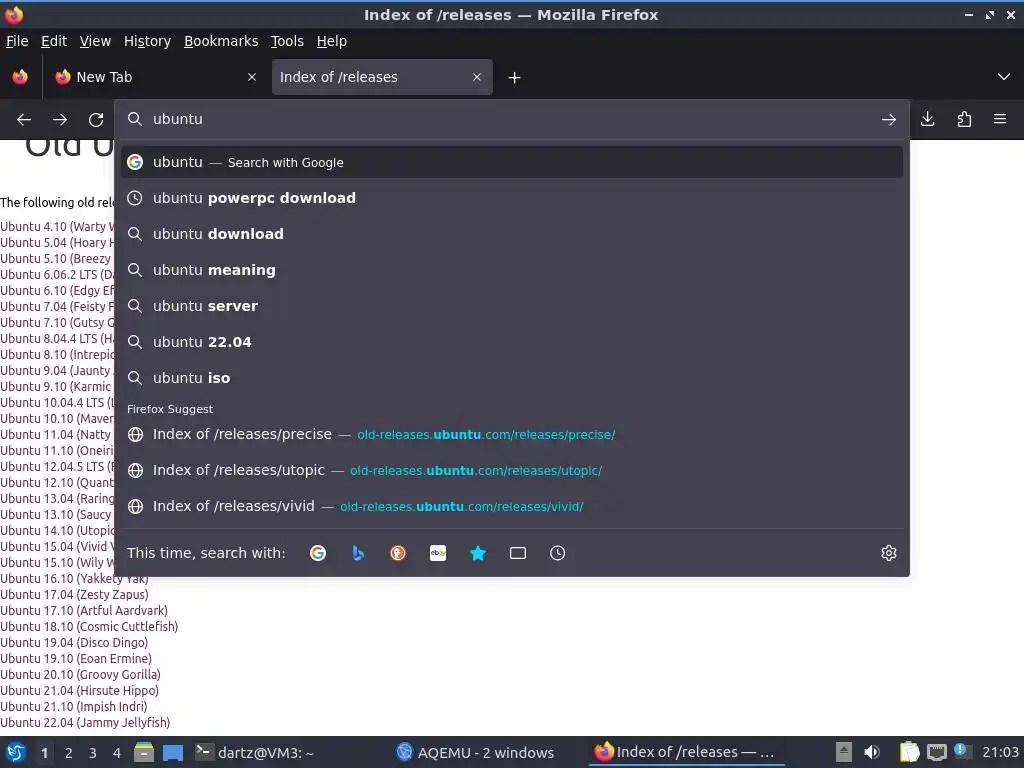Image resolution: width=1024 pixels, height=768 pixels.
Task: Search bookmarks using the star icon
Action: coord(478,553)
